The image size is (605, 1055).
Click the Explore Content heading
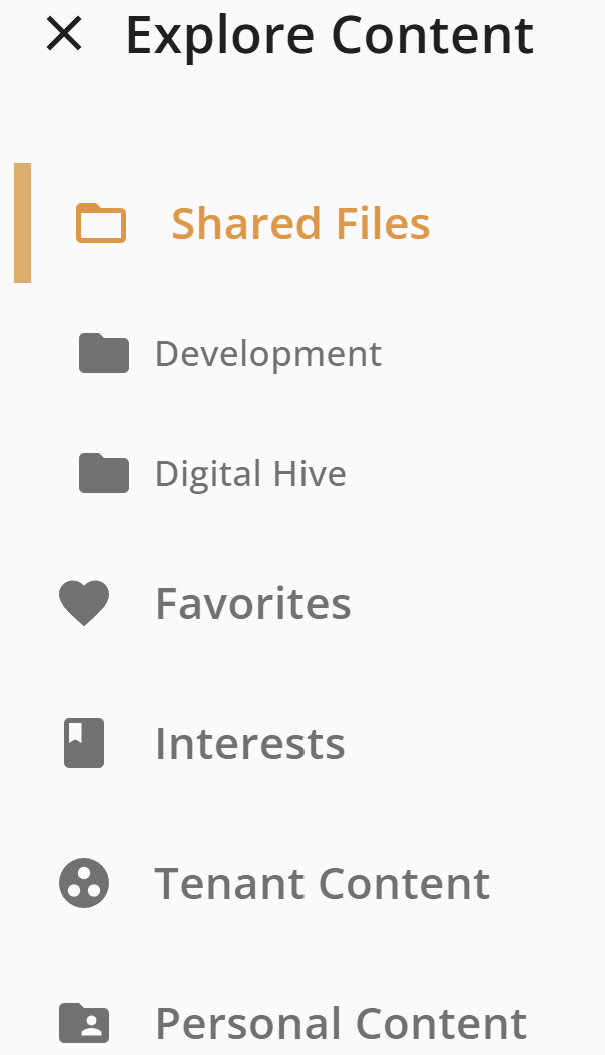(x=330, y=36)
